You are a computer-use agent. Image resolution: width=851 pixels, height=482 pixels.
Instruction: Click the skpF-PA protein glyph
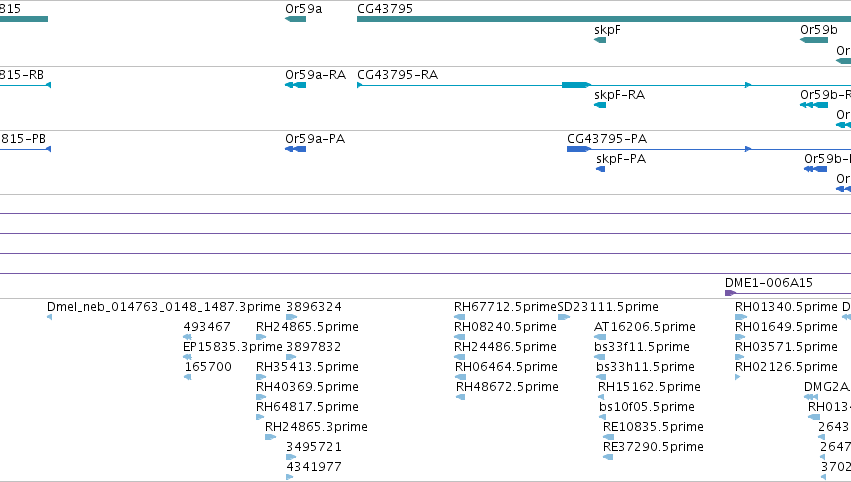point(600,169)
